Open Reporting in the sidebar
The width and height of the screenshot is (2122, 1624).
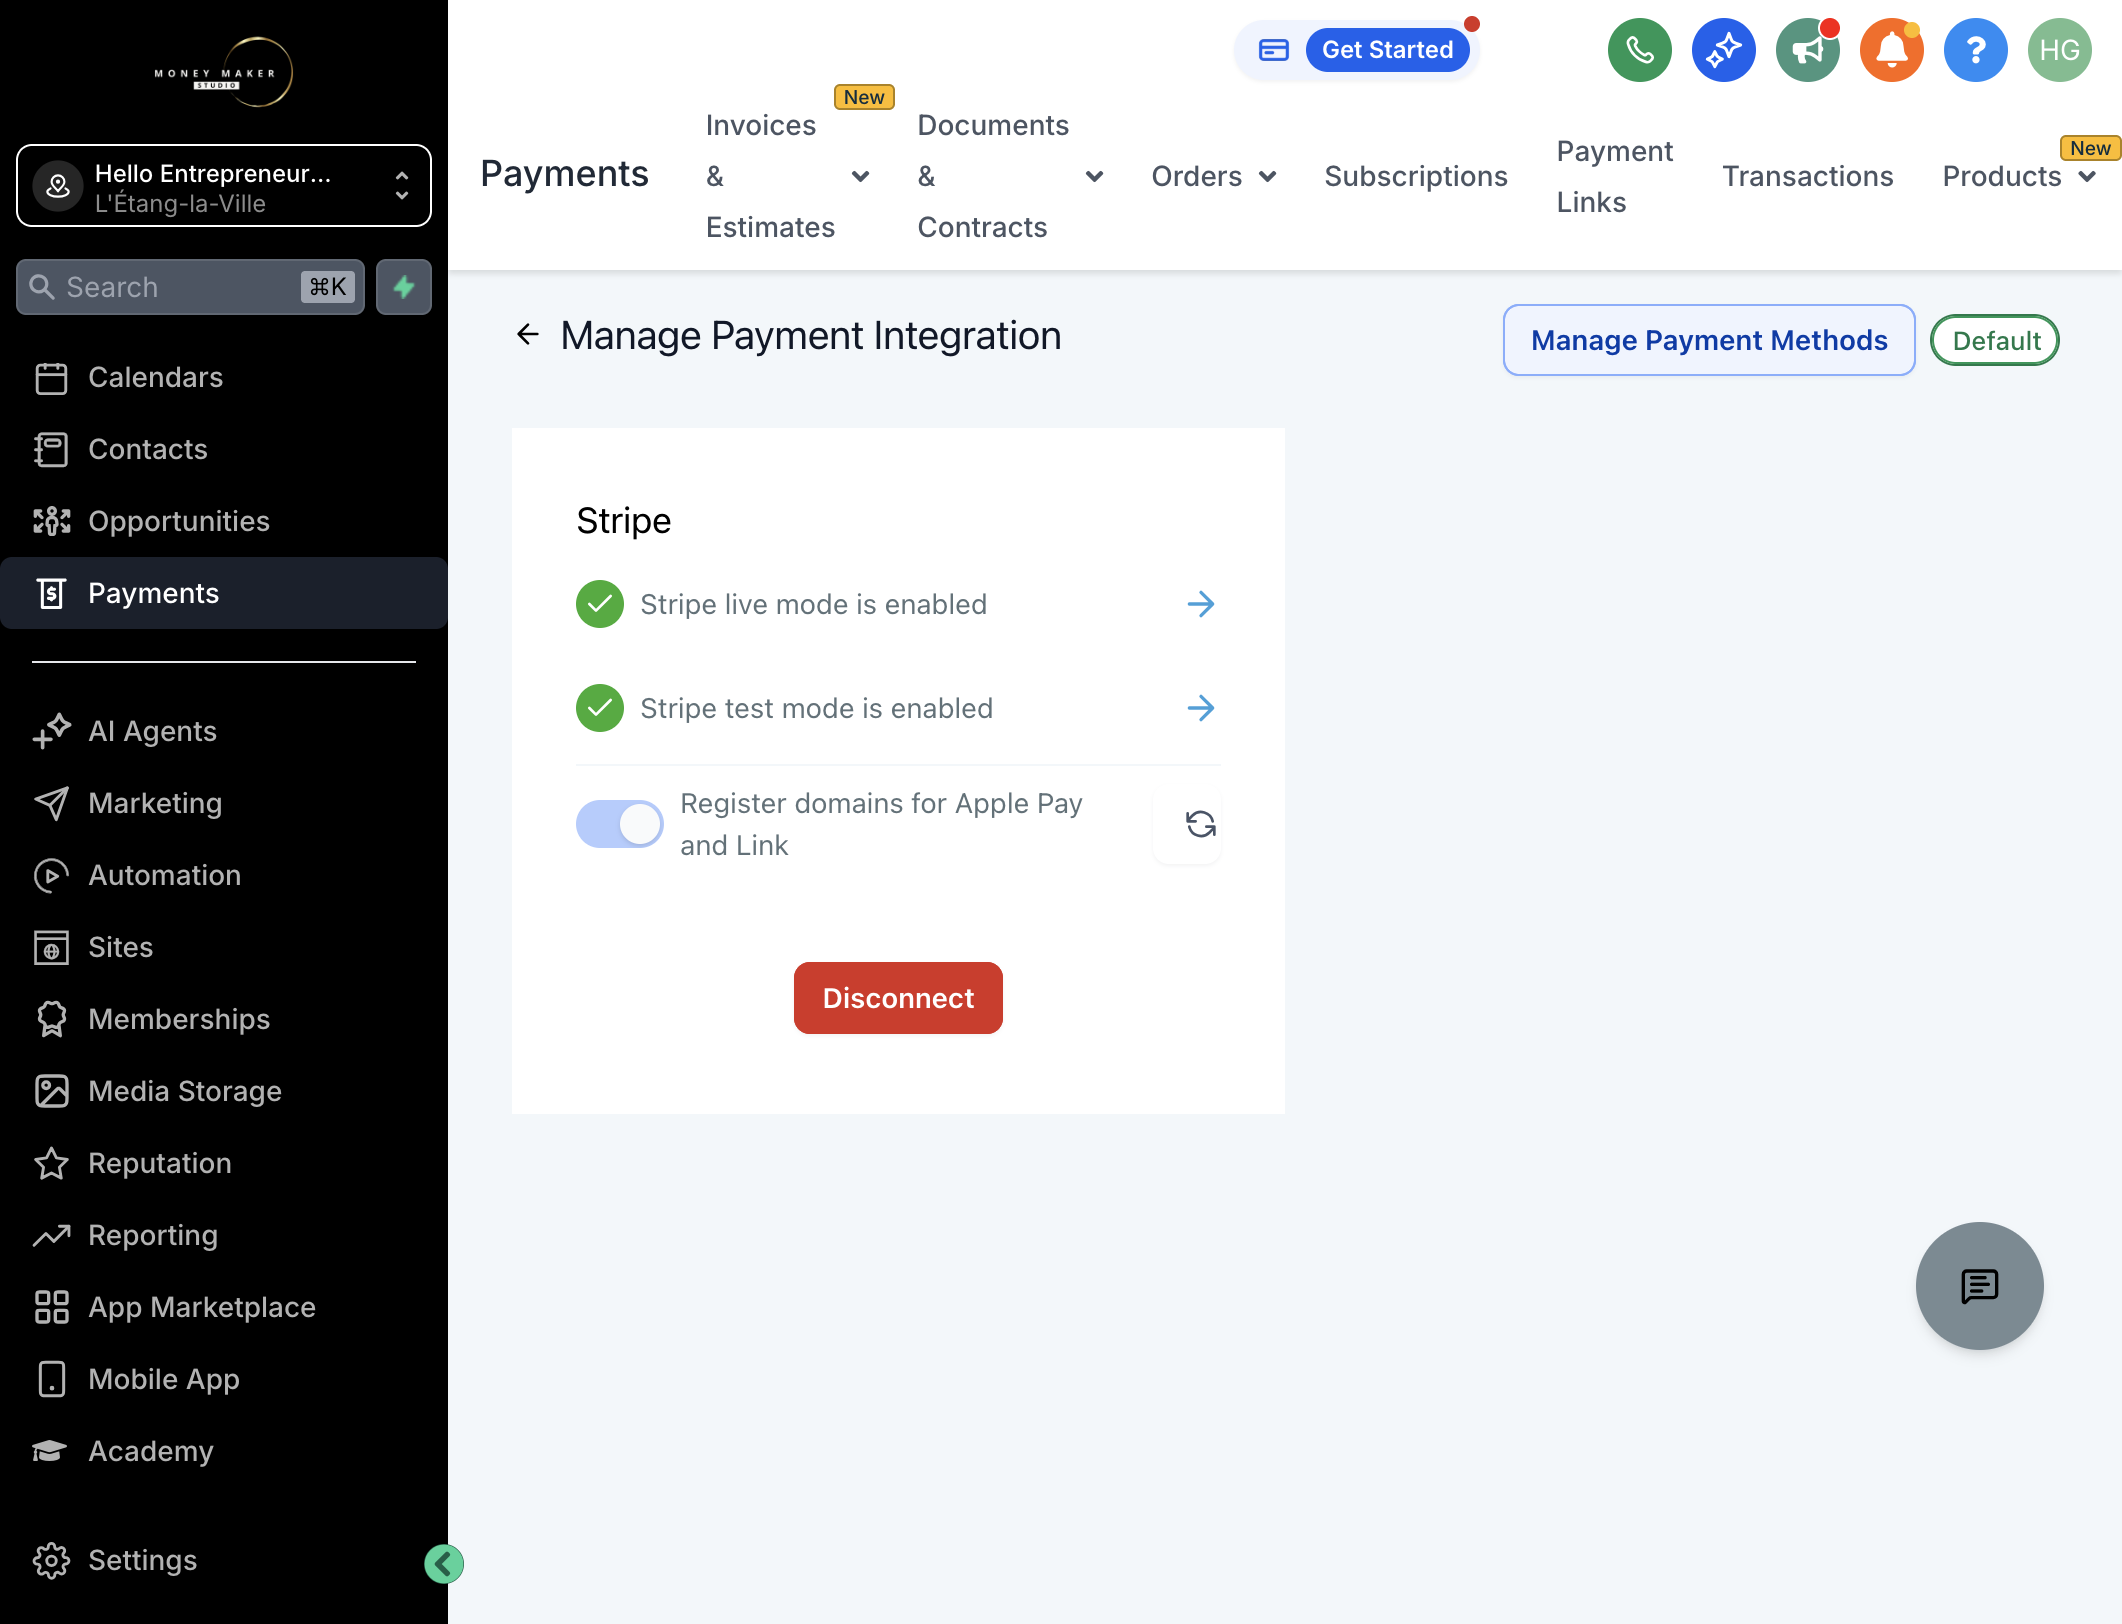pyautogui.click(x=224, y=1235)
